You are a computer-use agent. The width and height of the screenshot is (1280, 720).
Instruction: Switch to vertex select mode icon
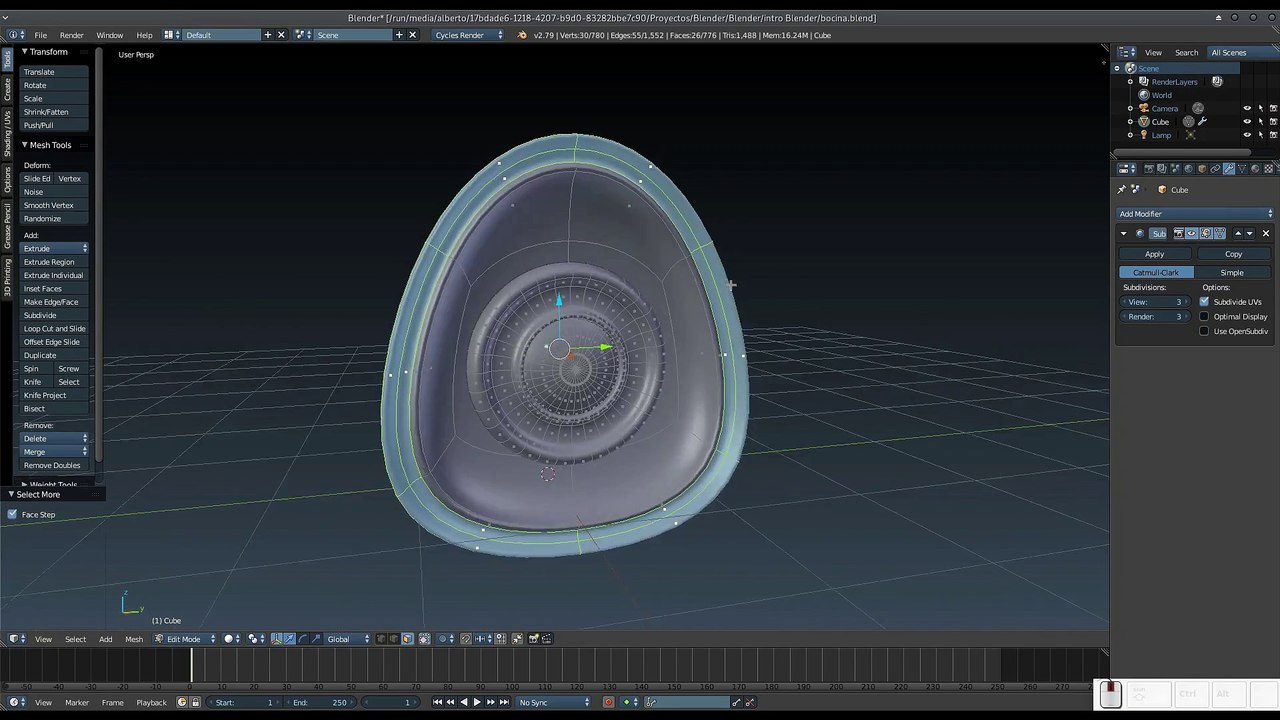pos(380,639)
